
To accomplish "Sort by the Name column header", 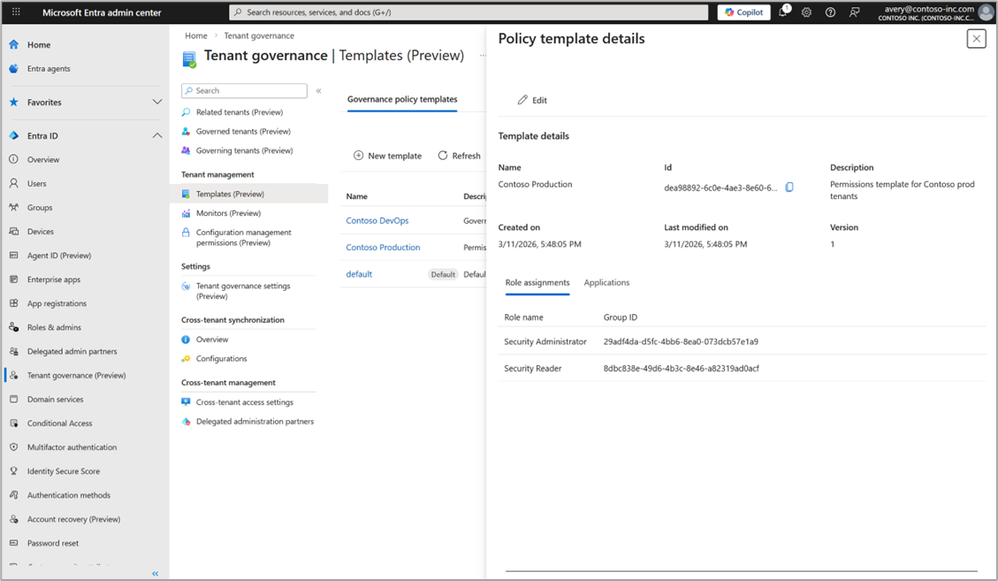I will (356, 196).
